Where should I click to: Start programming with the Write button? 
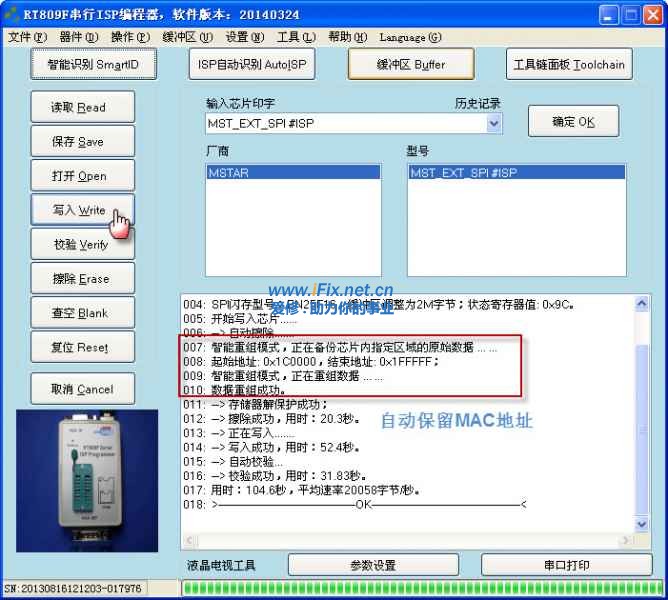[x=80, y=211]
